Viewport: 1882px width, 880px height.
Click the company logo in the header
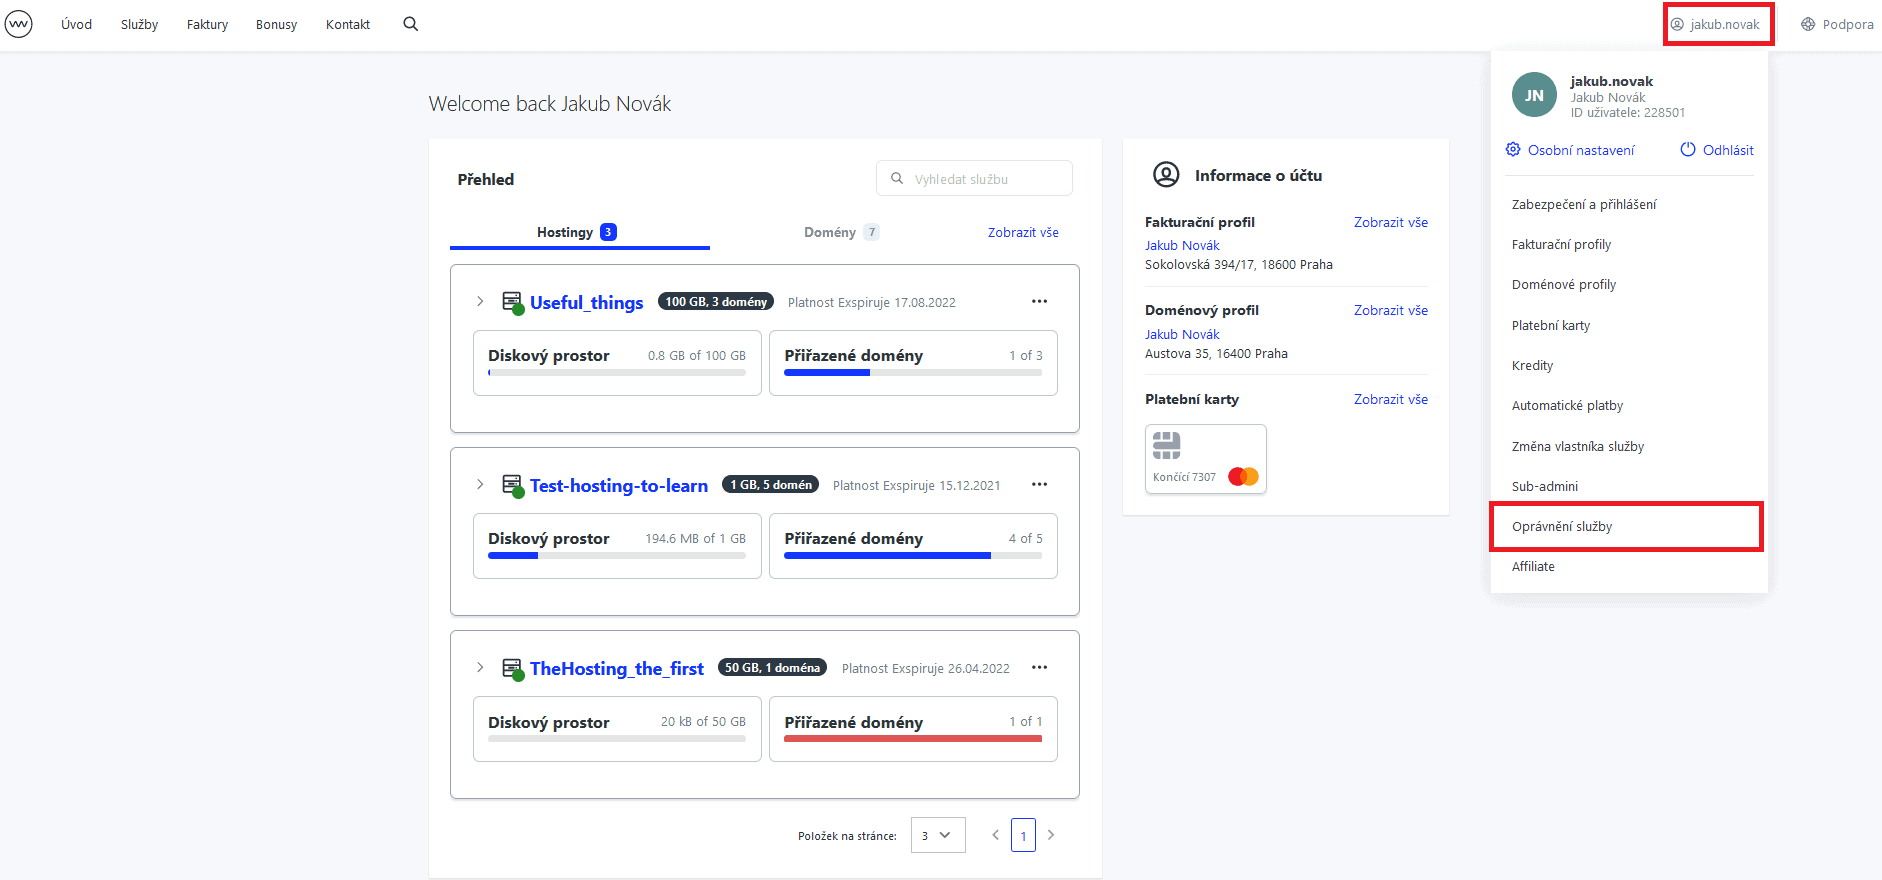pyautogui.click(x=18, y=24)
